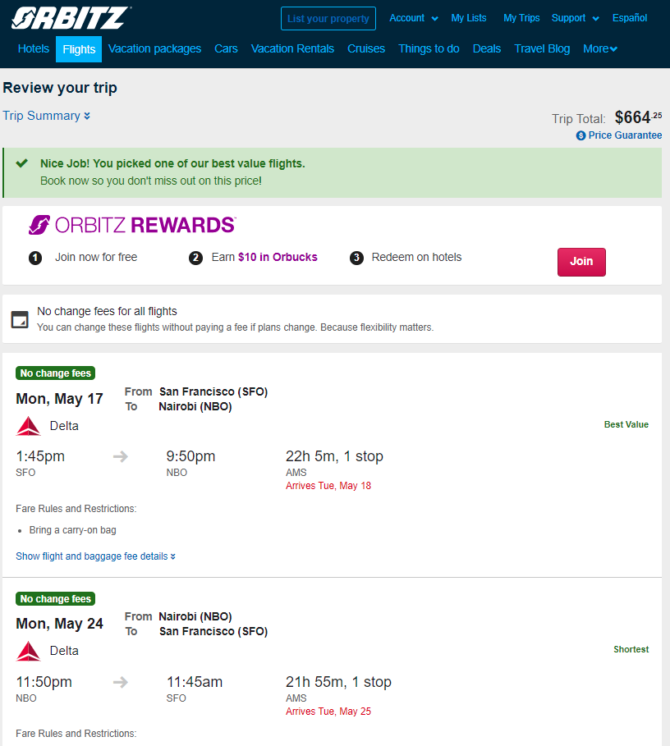Select the Cruises tab
670x746 pixels.
point(366,49)
